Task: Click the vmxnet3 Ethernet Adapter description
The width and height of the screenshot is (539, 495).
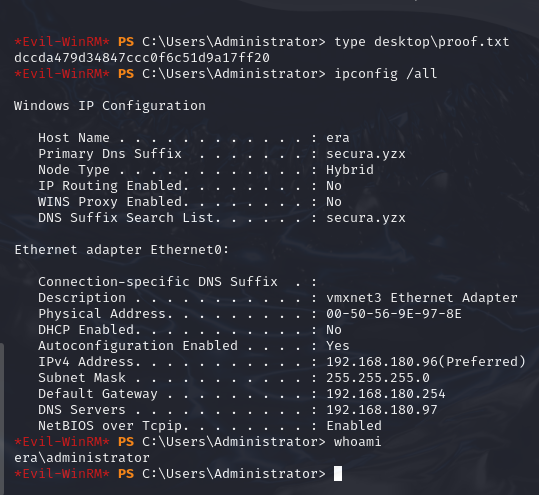Action: coord(422,298)
